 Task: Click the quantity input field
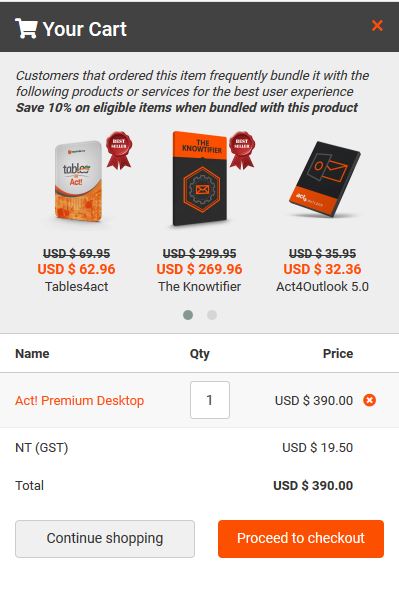point(210,400)
